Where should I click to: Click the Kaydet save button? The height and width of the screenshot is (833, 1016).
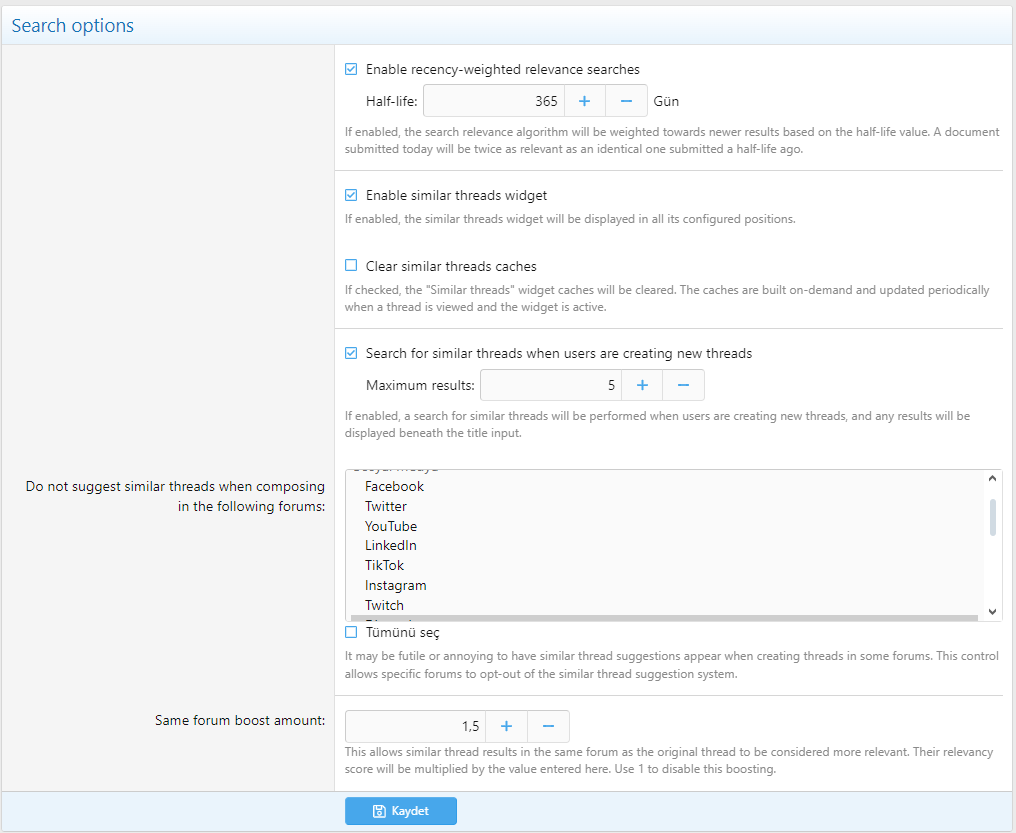[x=400, y=811]
